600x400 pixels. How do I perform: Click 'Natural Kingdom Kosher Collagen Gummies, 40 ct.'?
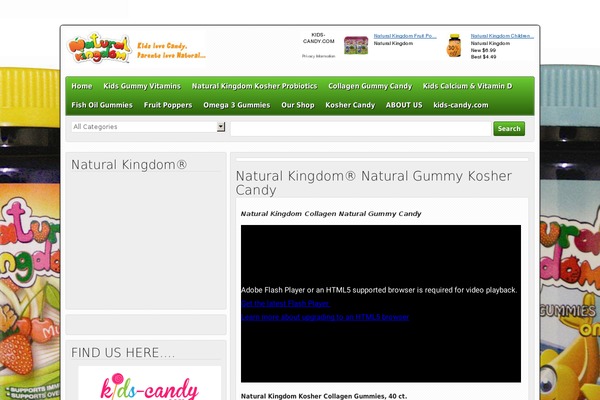[x=324, y=396]
